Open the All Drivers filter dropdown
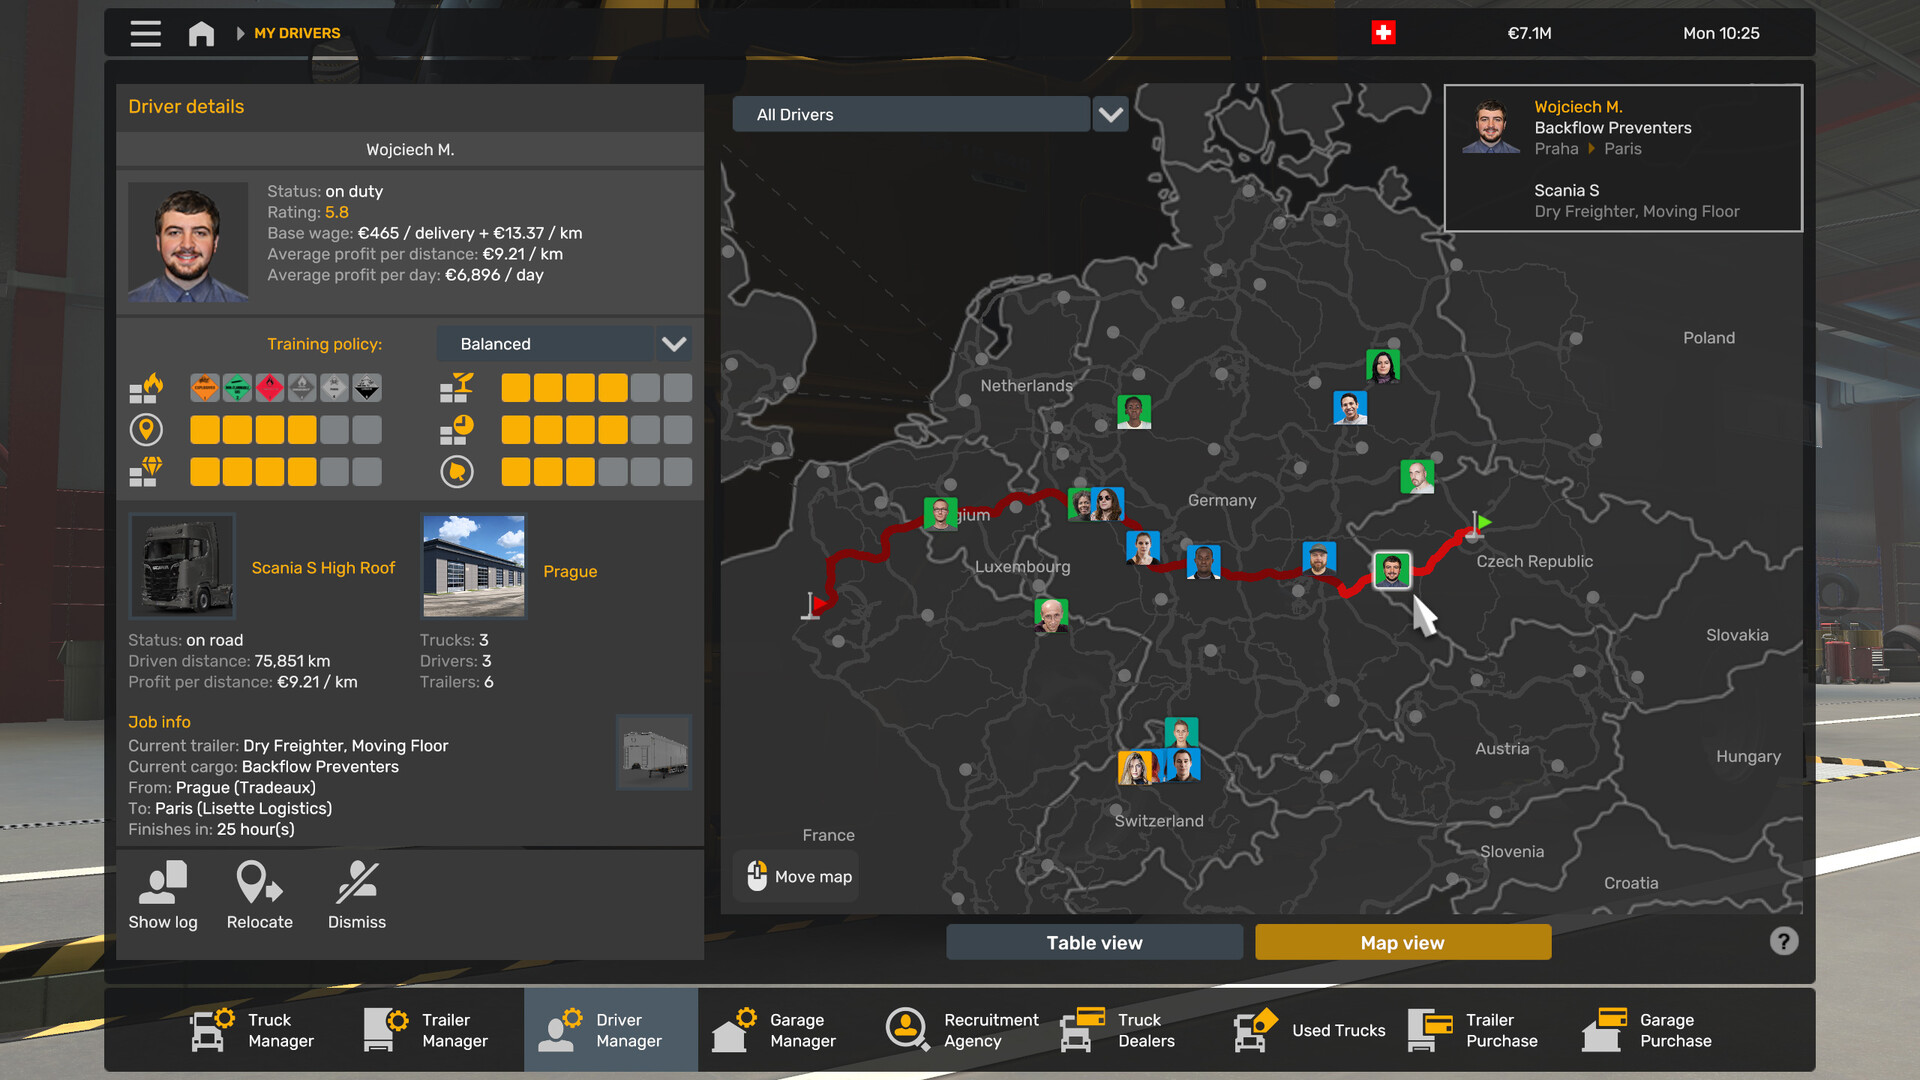 click(911, 114)
